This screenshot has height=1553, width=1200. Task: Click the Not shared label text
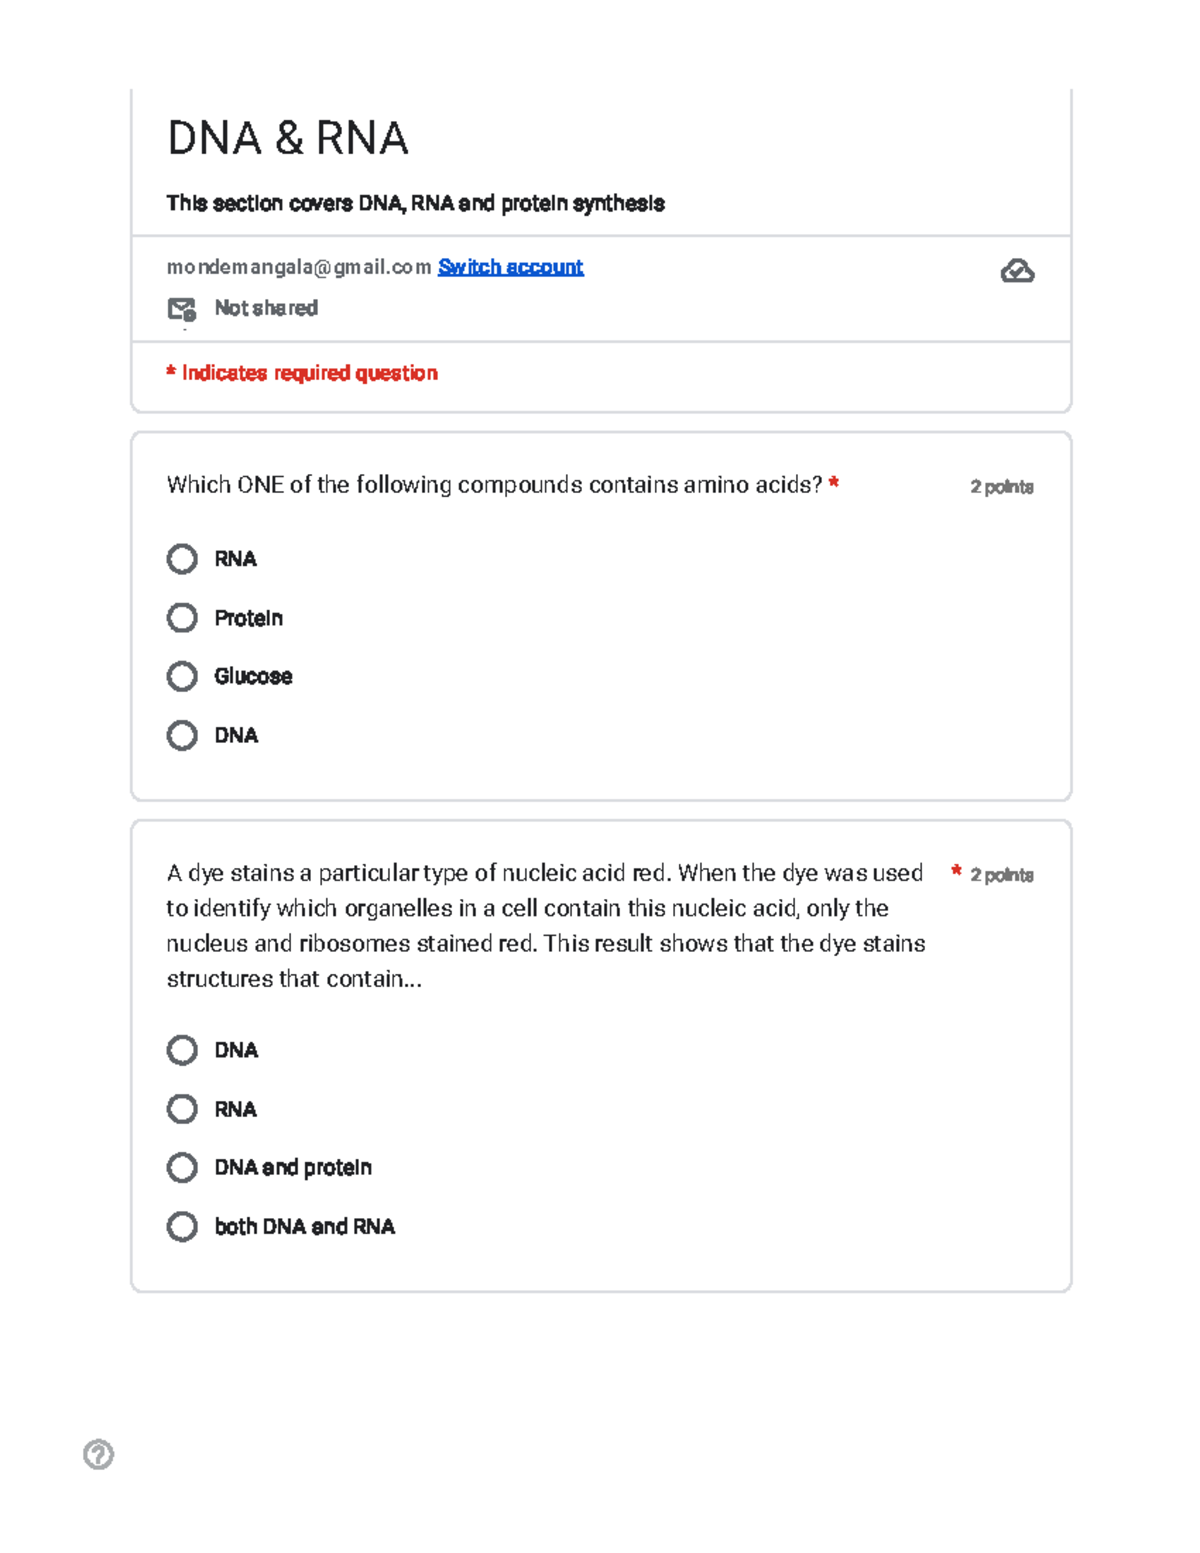pos(266,308)
